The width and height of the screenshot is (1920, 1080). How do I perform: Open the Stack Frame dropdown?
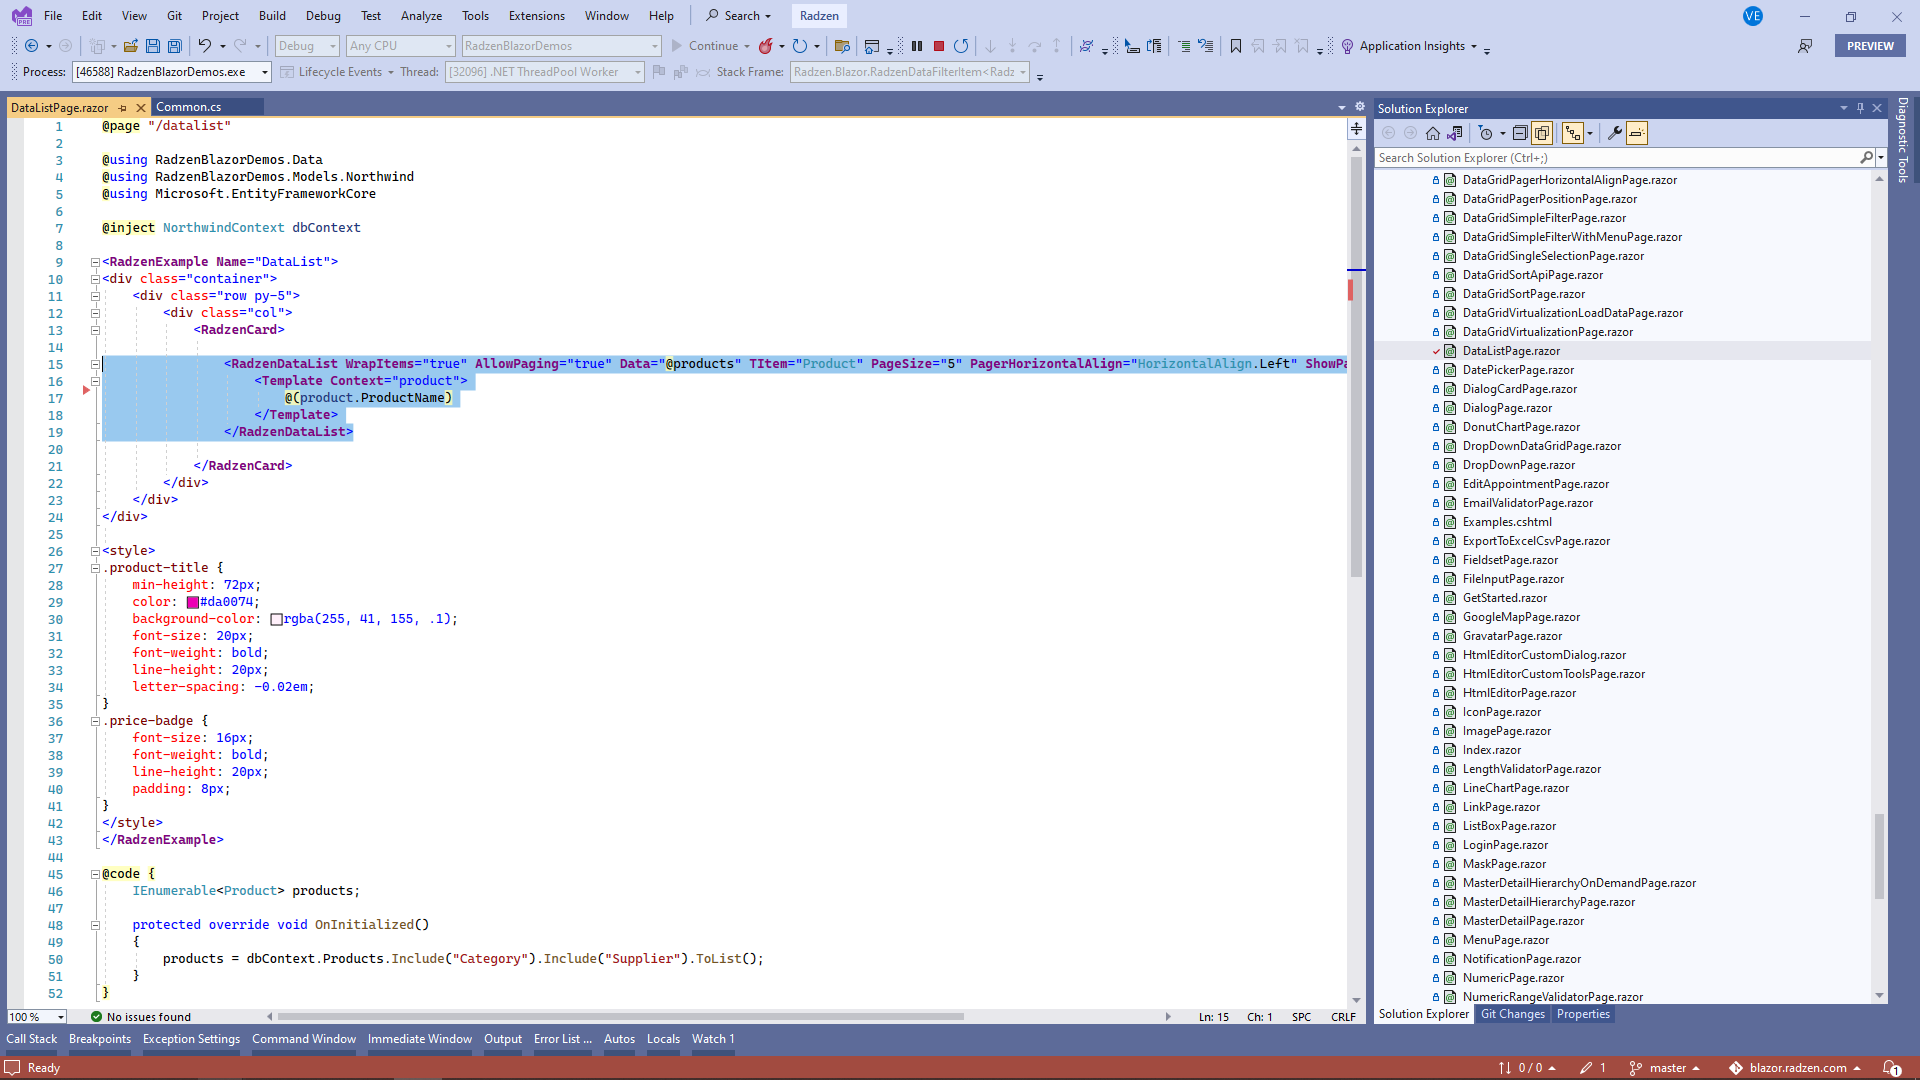click(909, 72)
